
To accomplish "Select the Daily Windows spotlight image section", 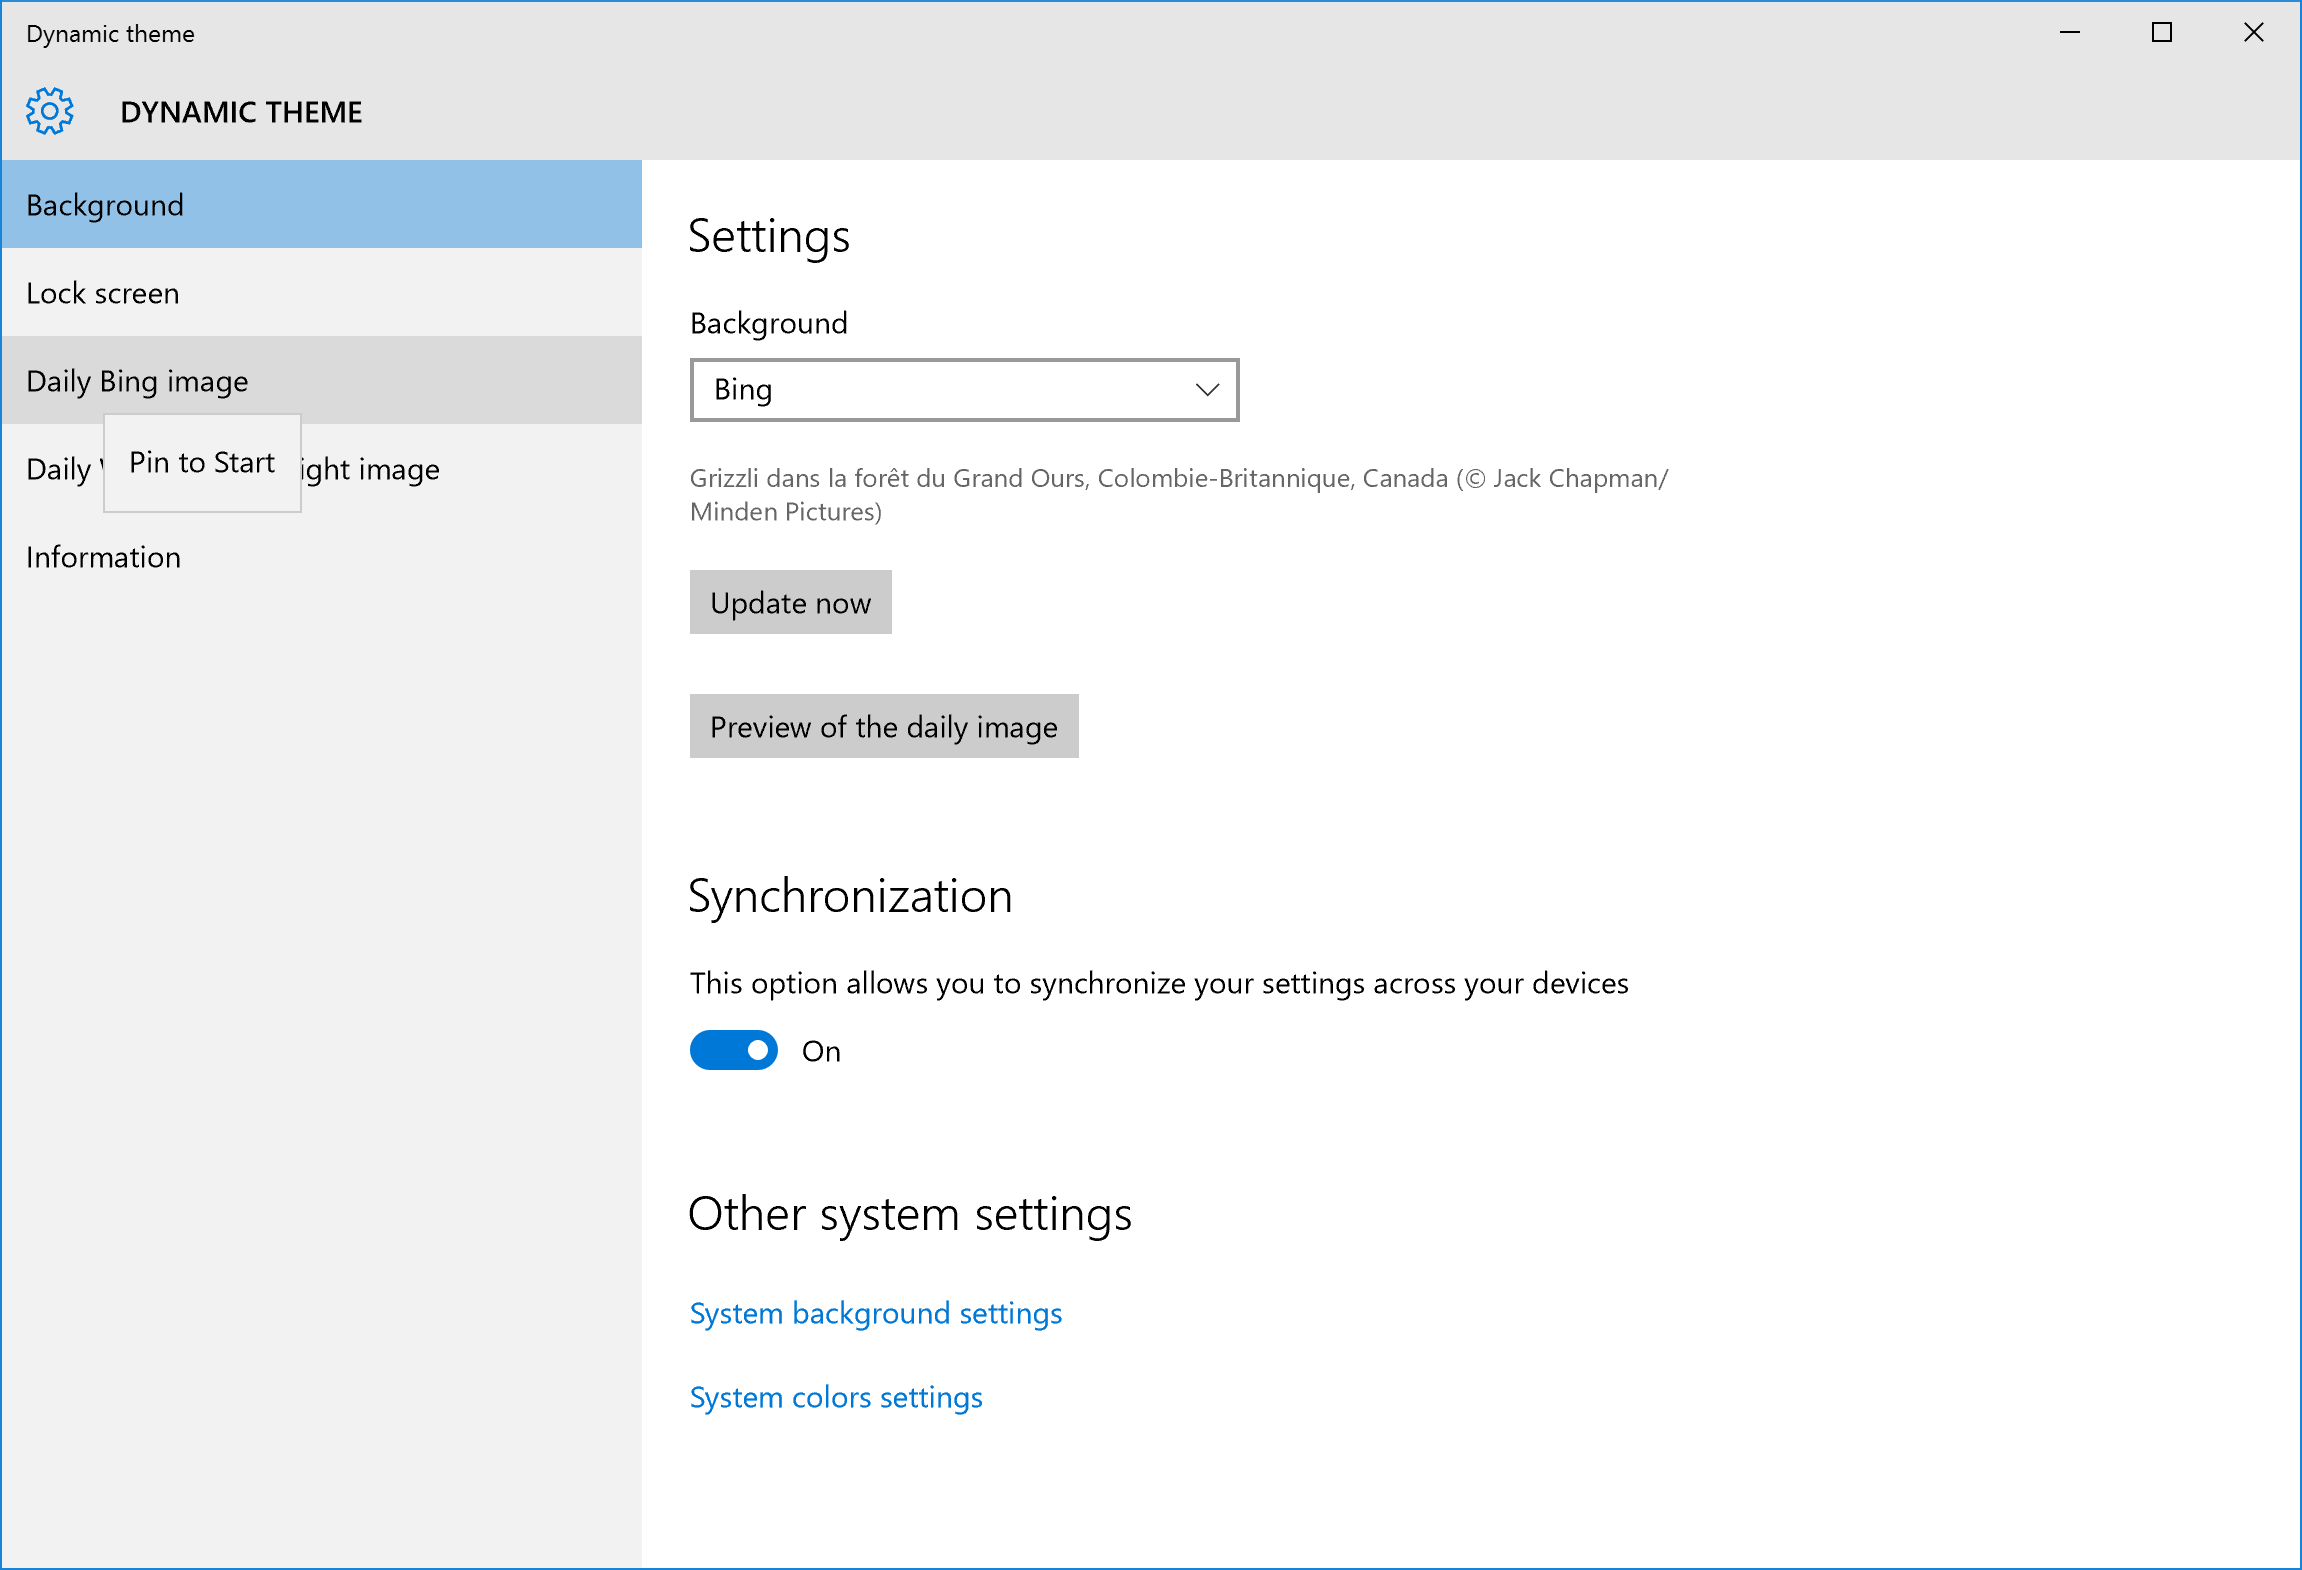I will point(400,468).
